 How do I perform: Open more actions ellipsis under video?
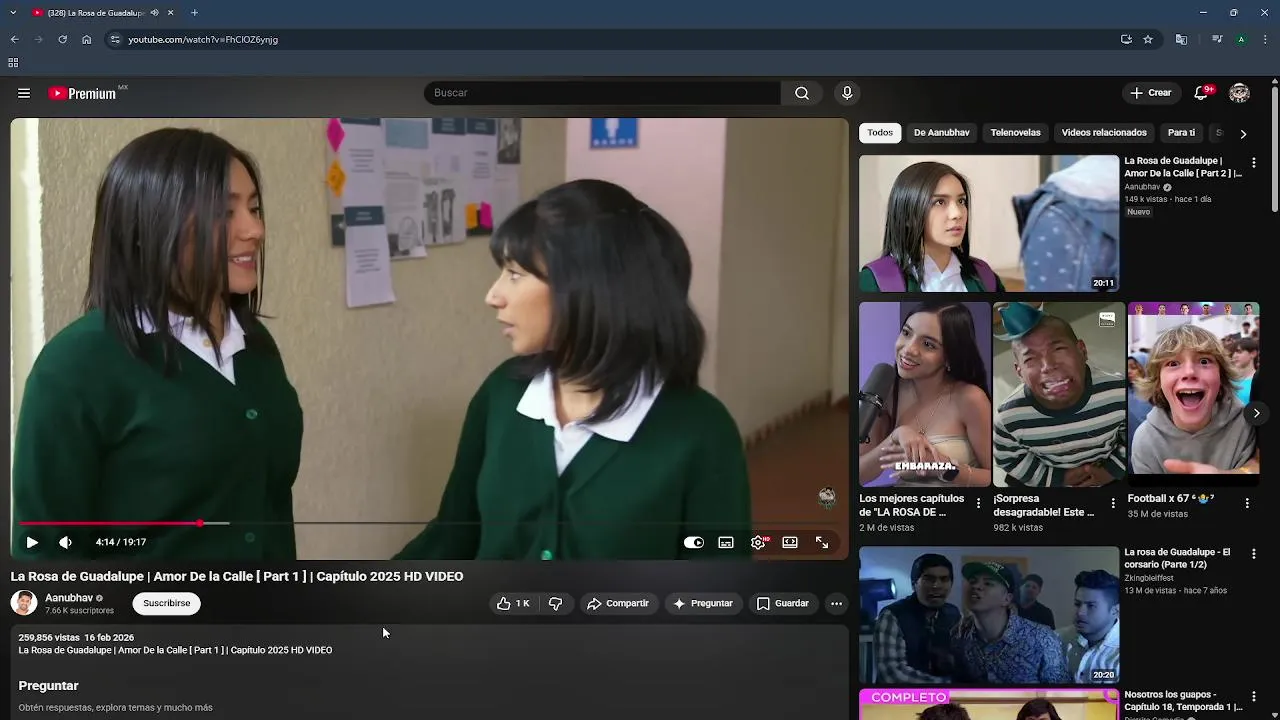pos(836,603)
